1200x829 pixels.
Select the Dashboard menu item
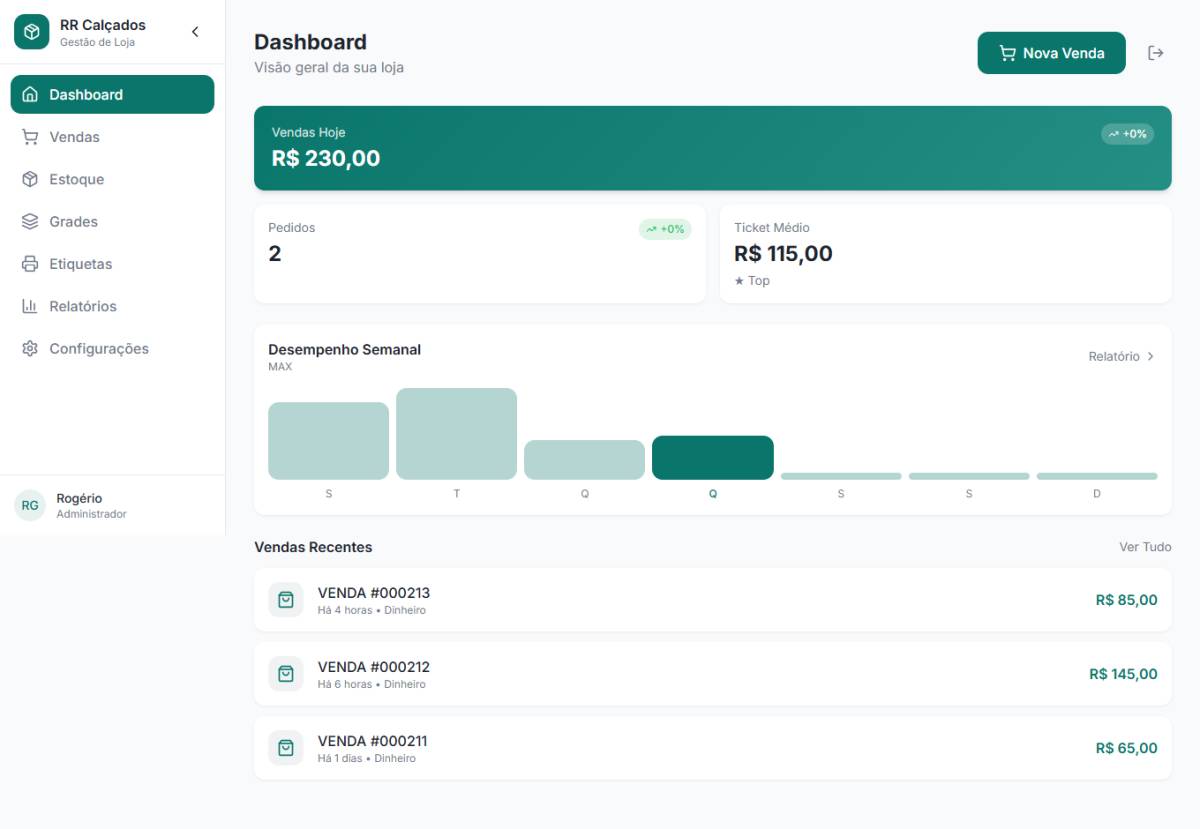click(112, 94)
